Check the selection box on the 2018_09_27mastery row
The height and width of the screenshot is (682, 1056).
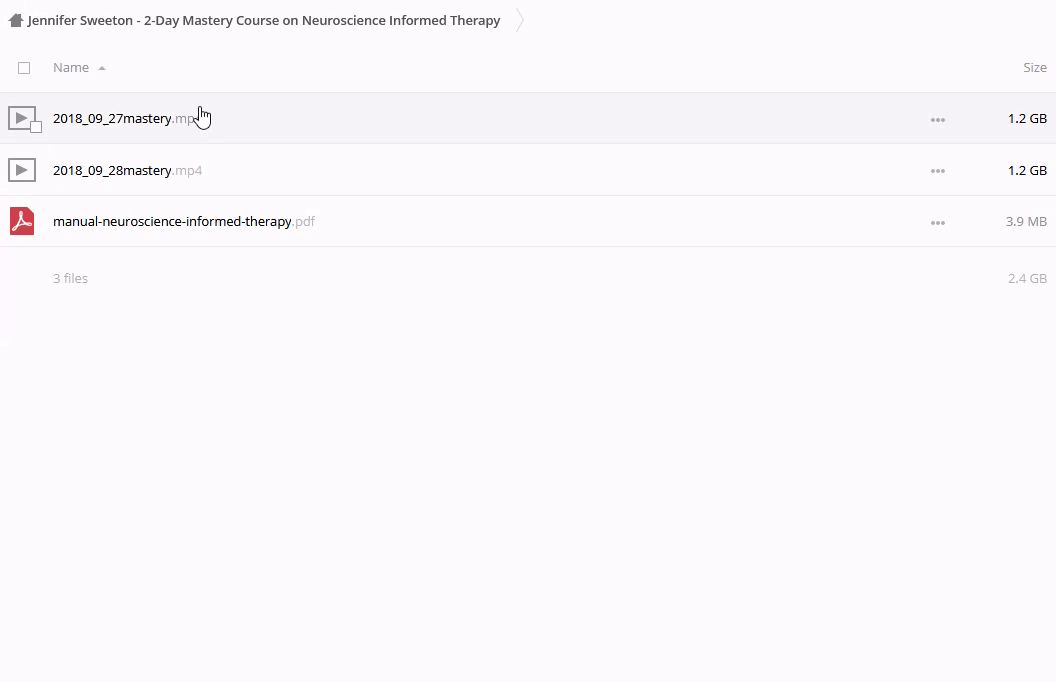(x=36, y=127)
